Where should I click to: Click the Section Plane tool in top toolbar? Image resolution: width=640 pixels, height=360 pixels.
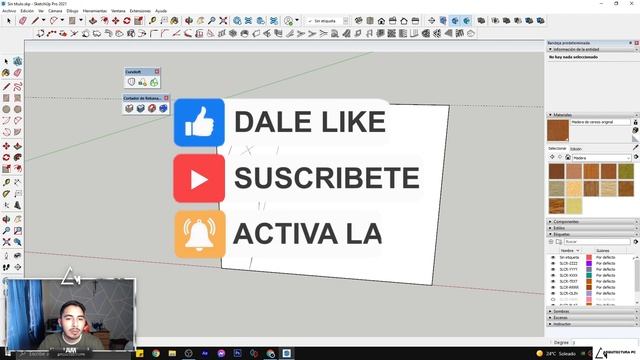(431, 20)
